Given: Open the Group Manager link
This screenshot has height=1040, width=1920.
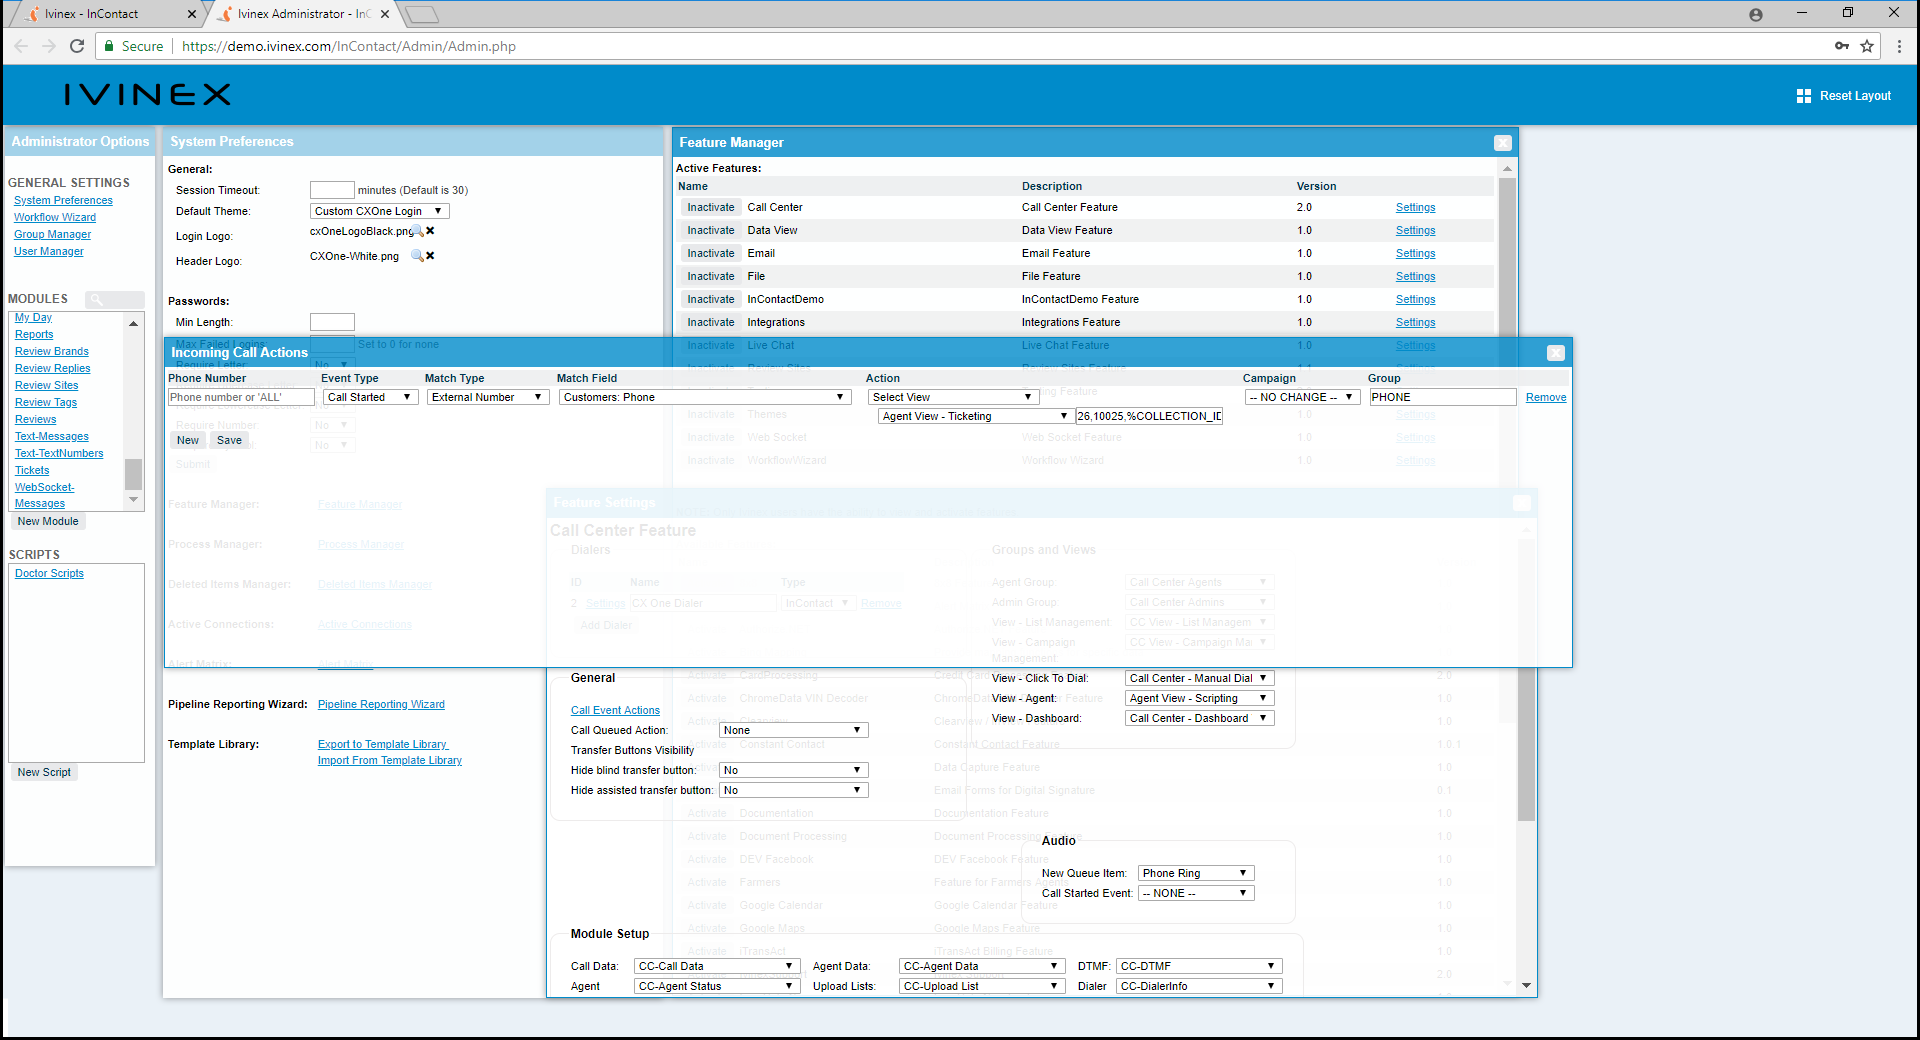Looking at the screenshot, I should (52, 235).
